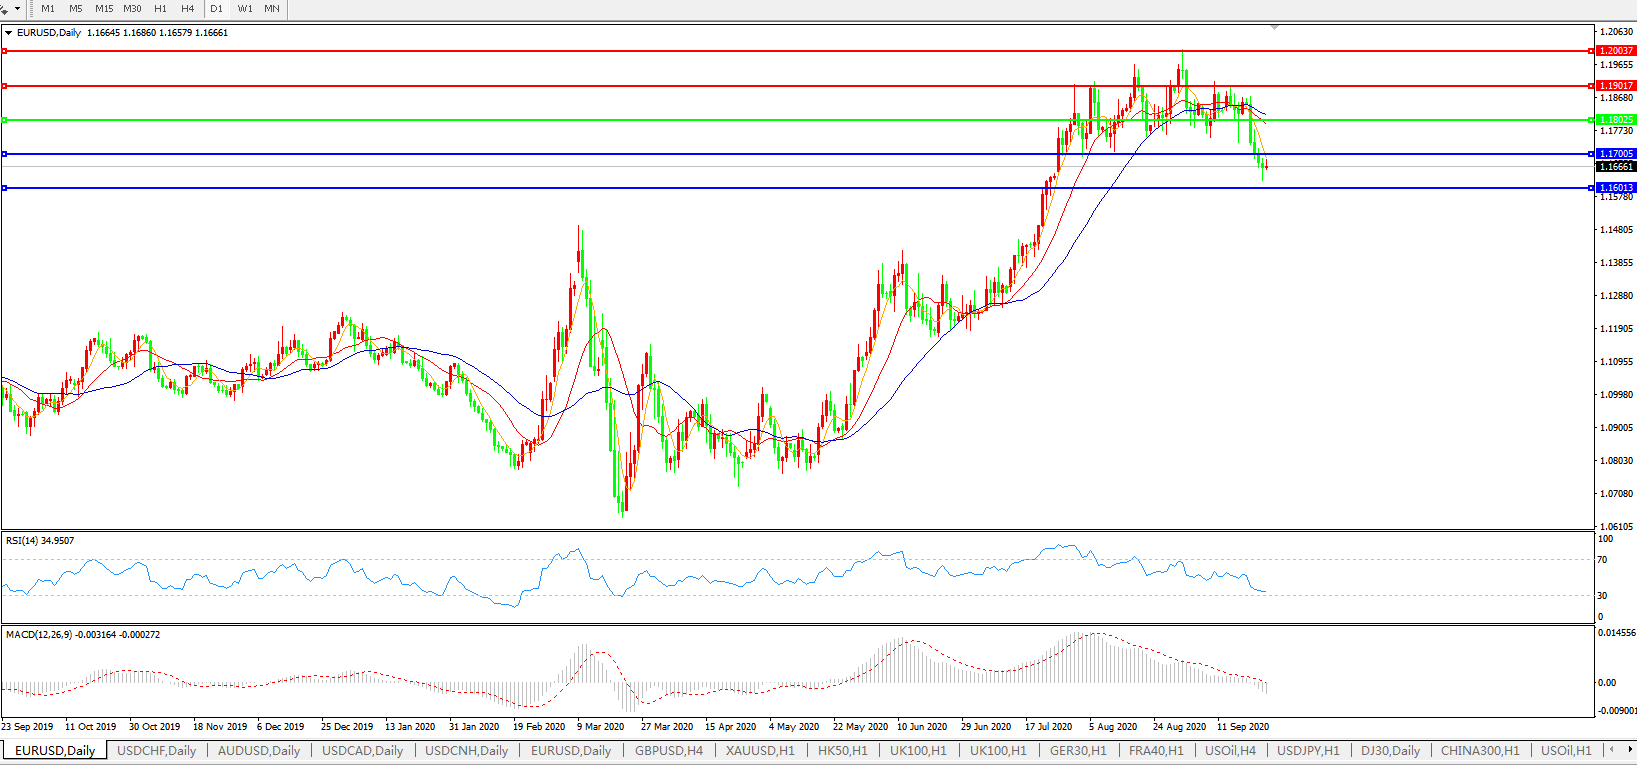
Task: Select the blue 1.16013 line left handle
Action: coord(5,188)
